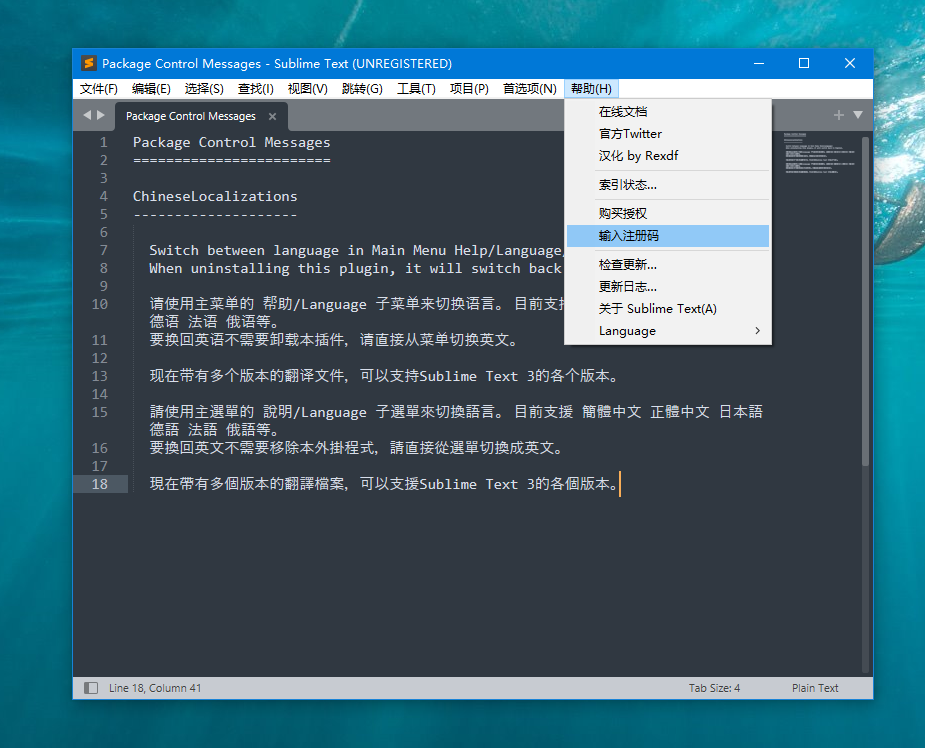
Task: Select 购买授权 menu item
Action: [x=668, y=214]
